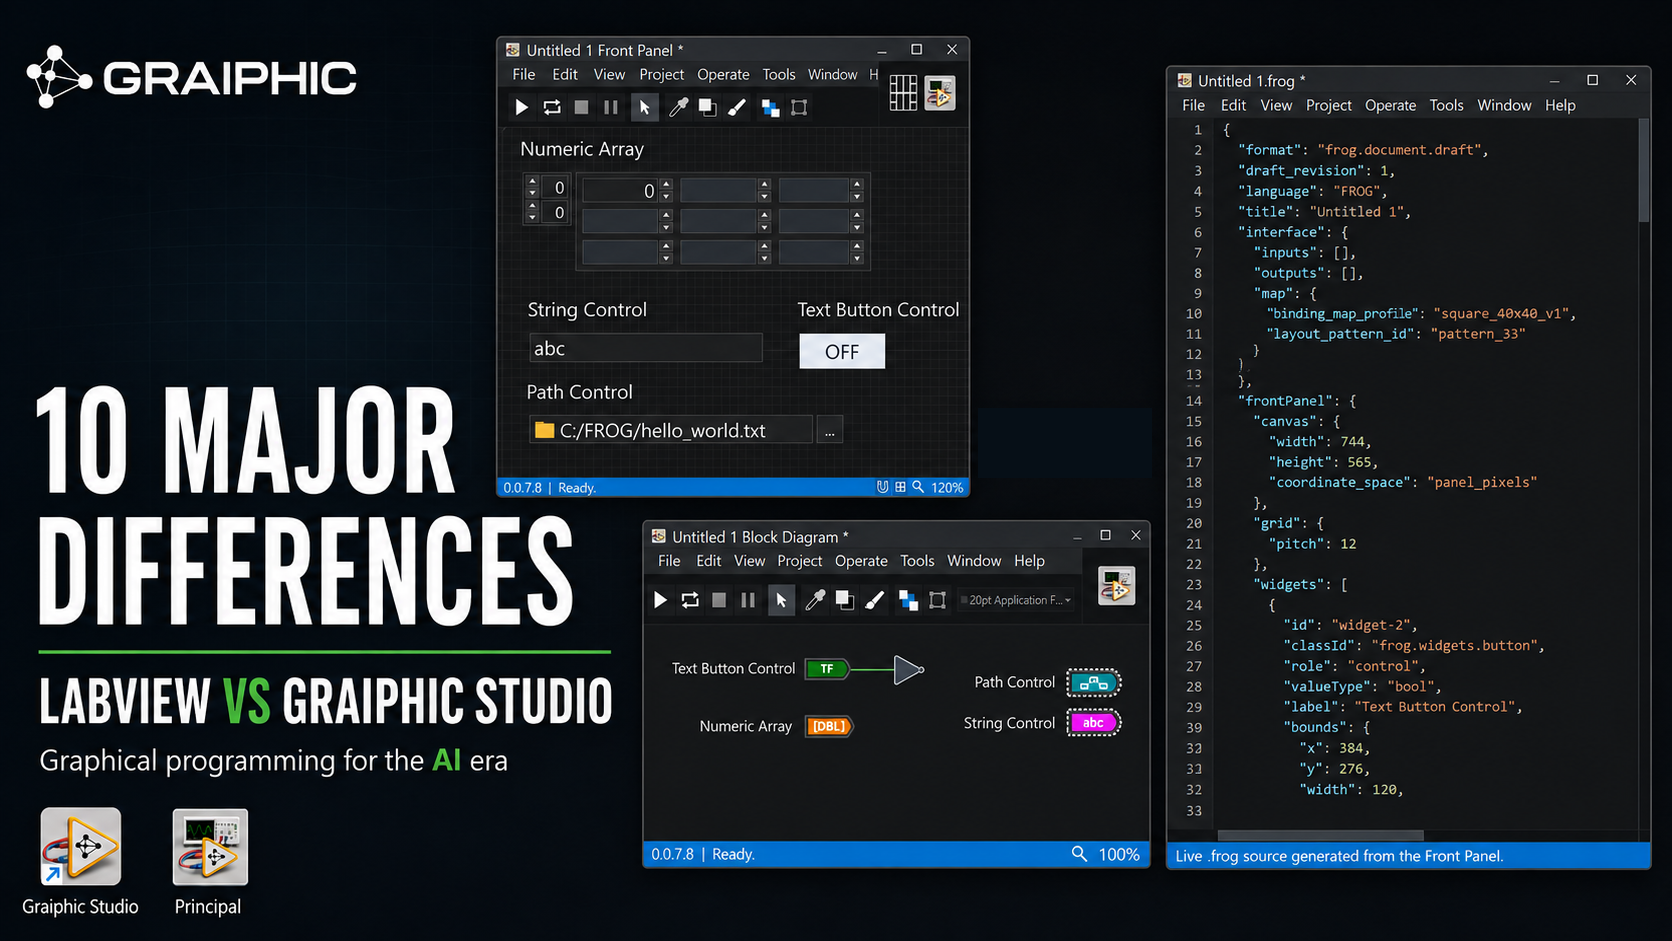Click the second Numeric Array index stepper
Viewport: 1672px width, 941px height.
coord(532,212)
